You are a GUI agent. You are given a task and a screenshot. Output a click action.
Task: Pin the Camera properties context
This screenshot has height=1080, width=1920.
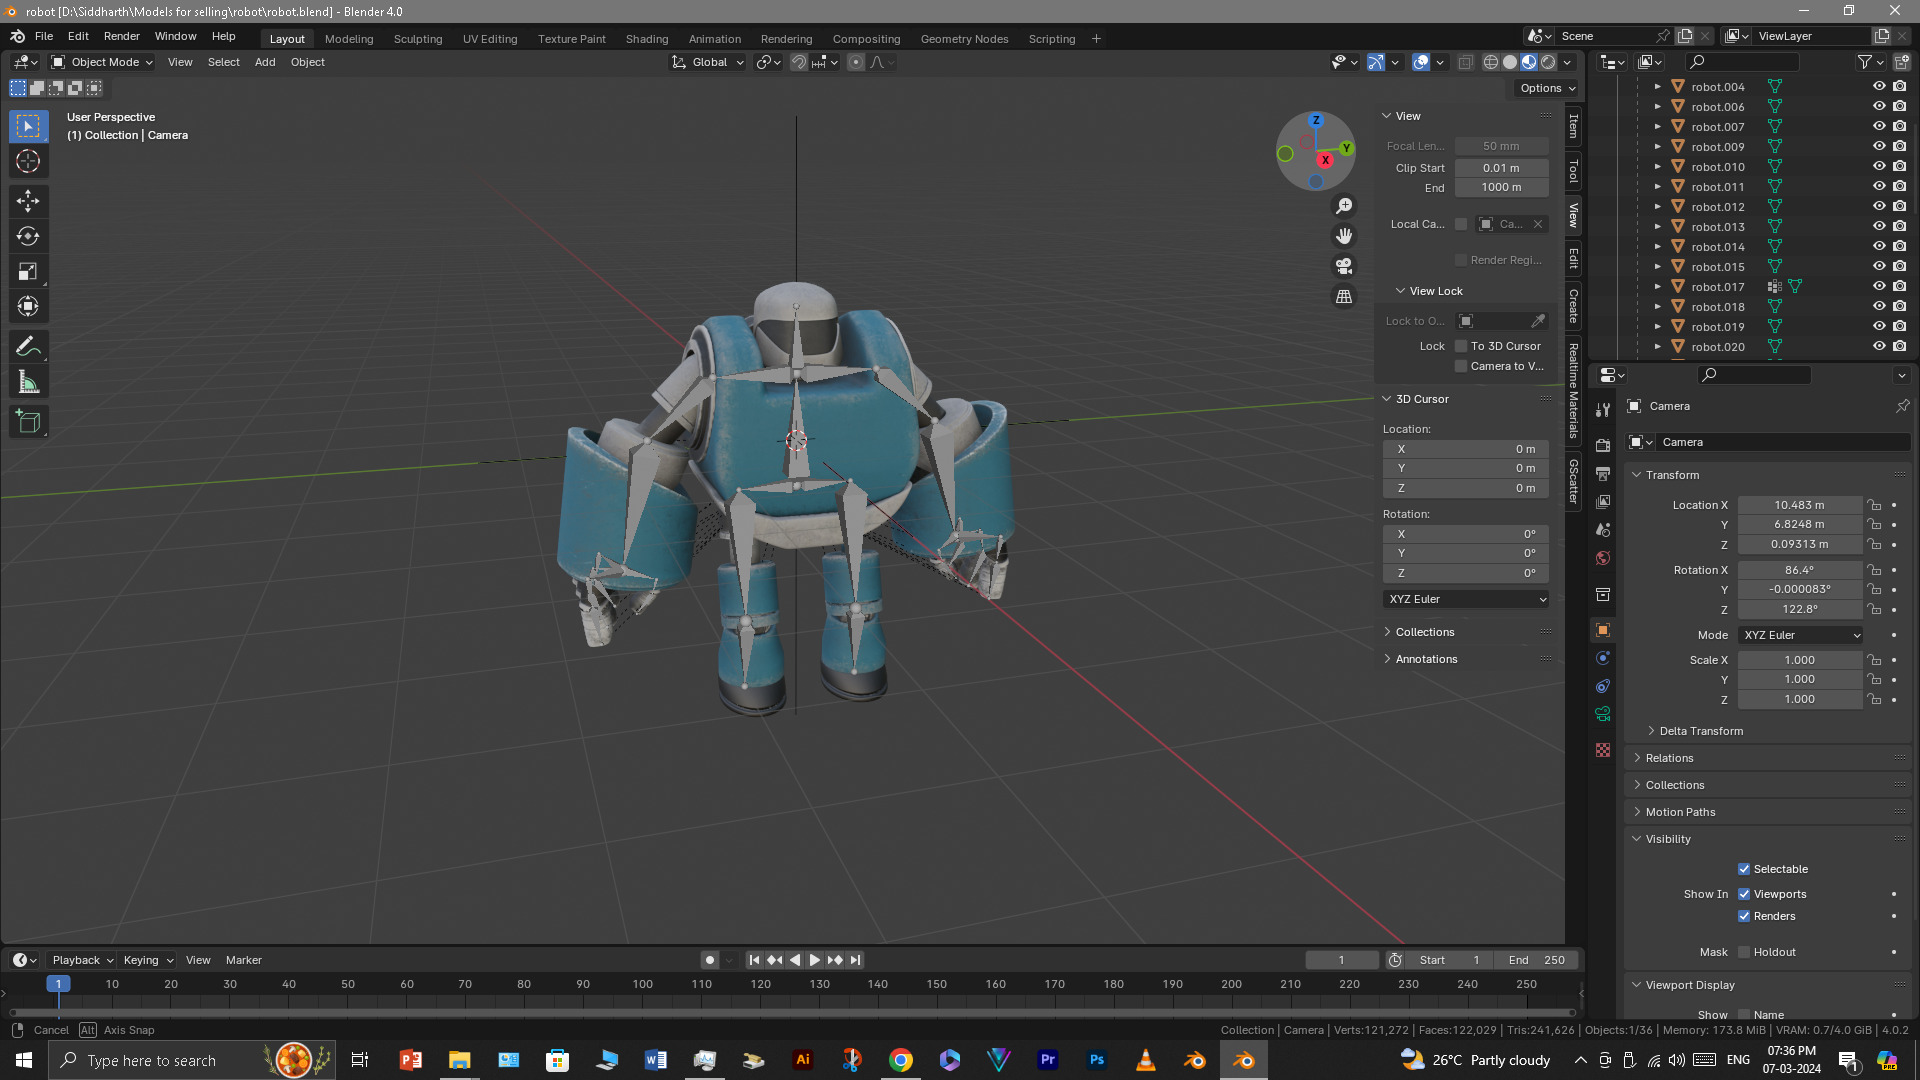[1902, 406]
